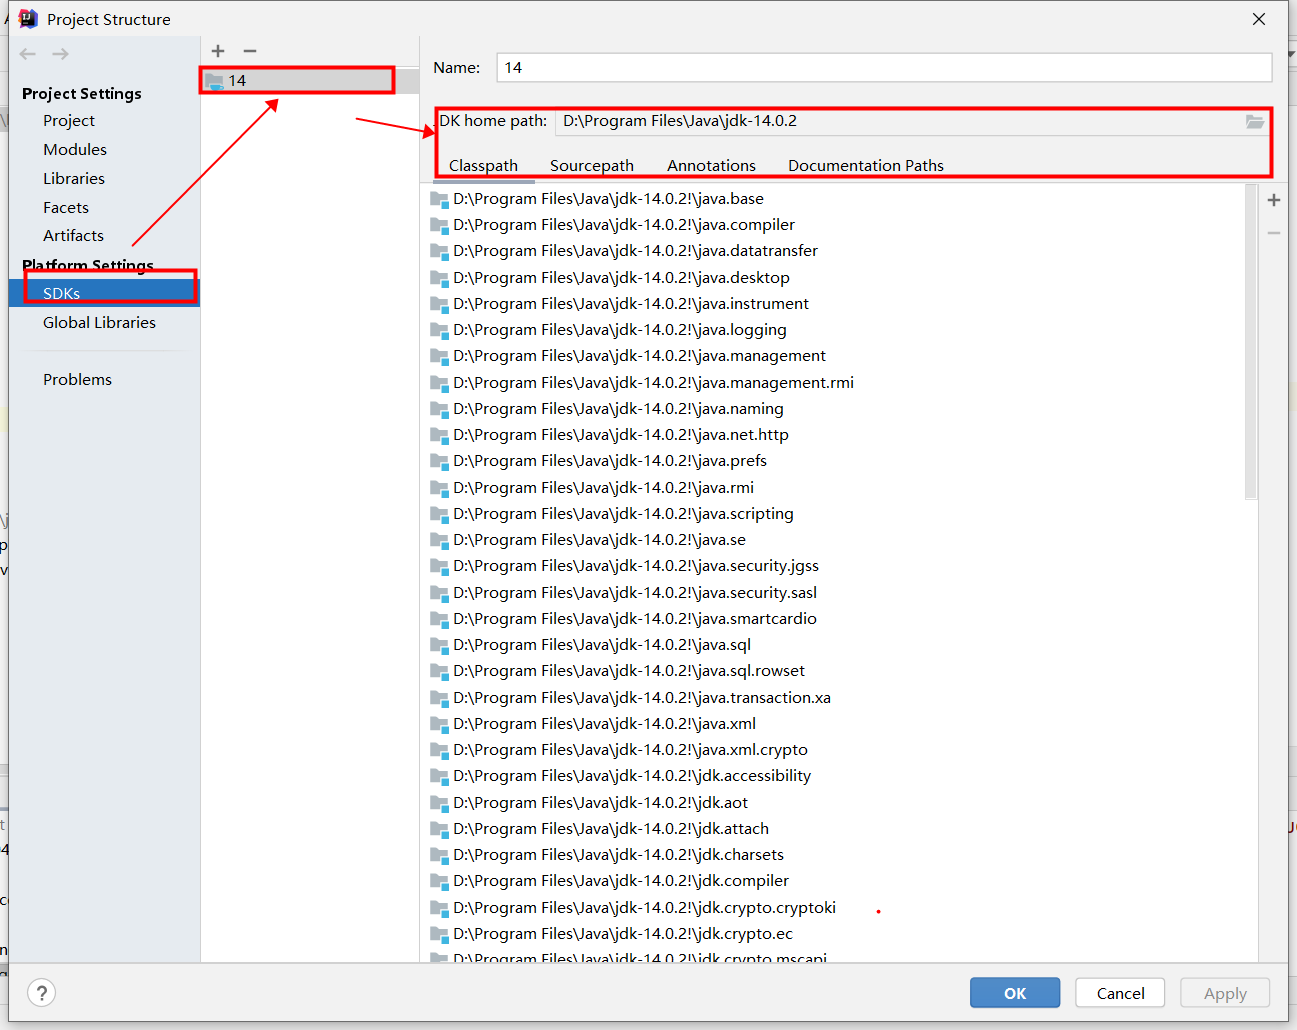
Task: Select the java.transaction.xa classpath entry
Action: (630, 697)
